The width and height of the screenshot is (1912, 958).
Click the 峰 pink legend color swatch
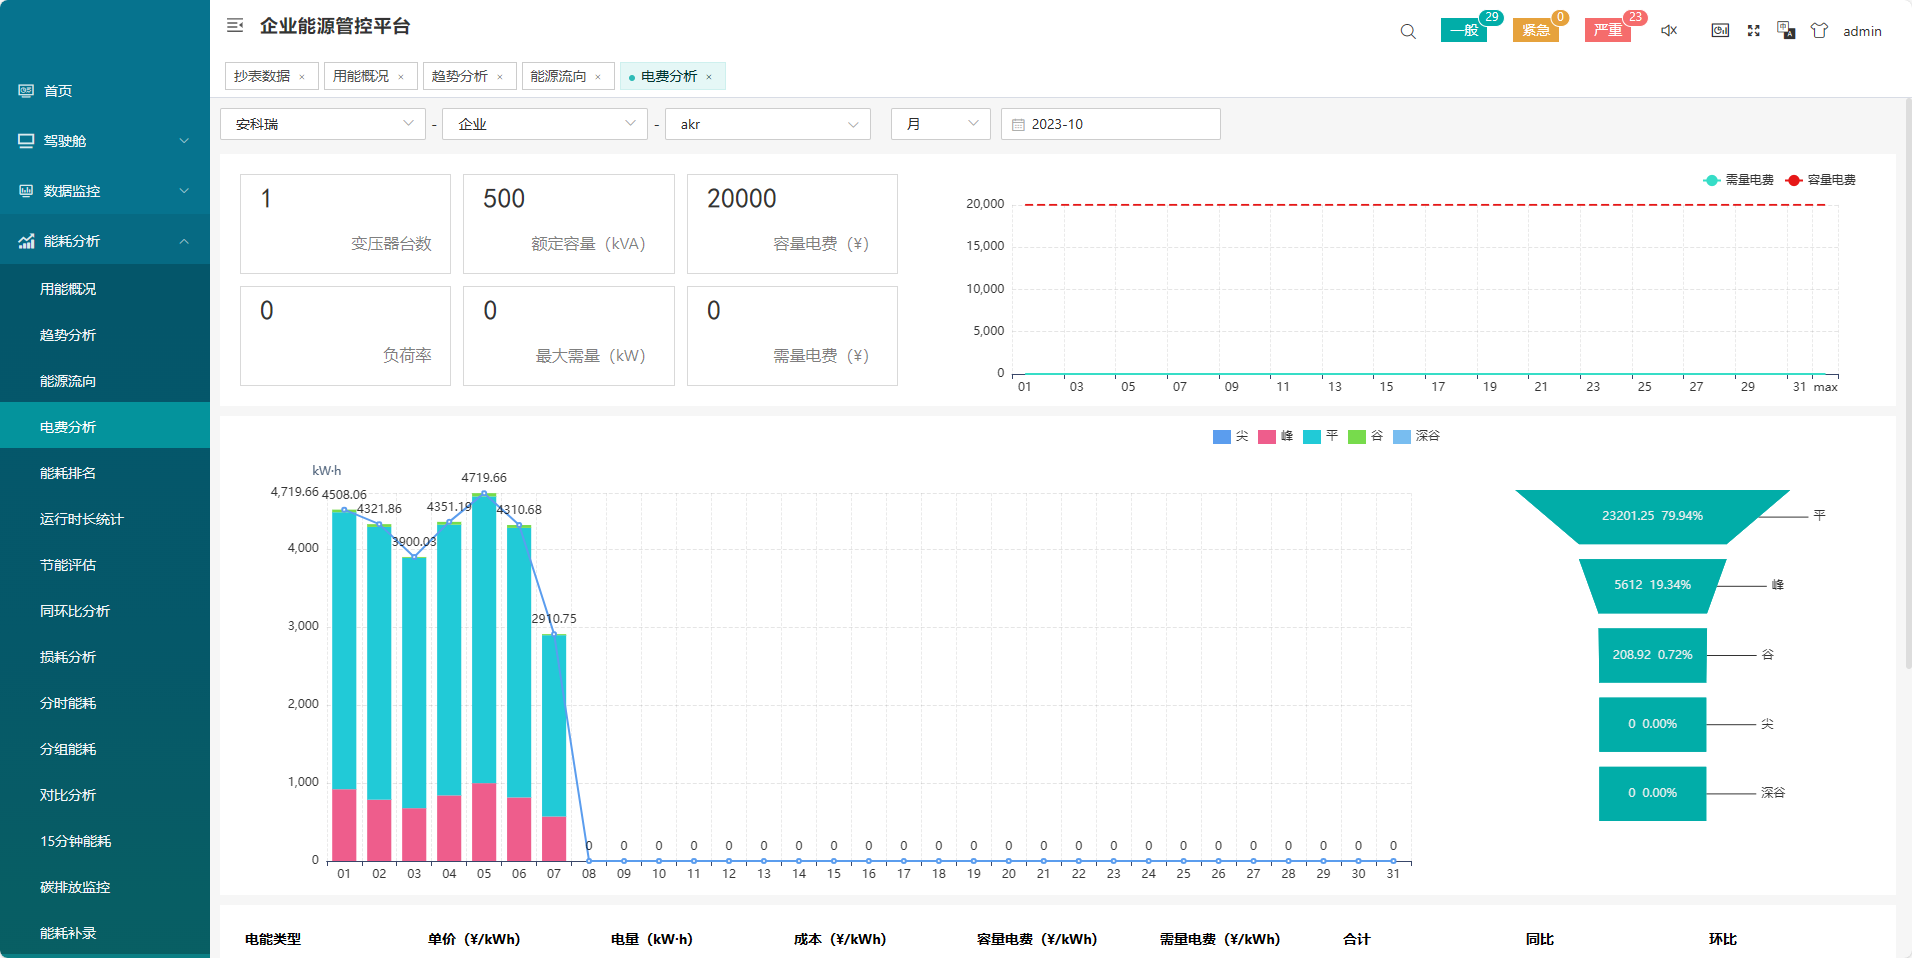click(x=1266, y=436)
